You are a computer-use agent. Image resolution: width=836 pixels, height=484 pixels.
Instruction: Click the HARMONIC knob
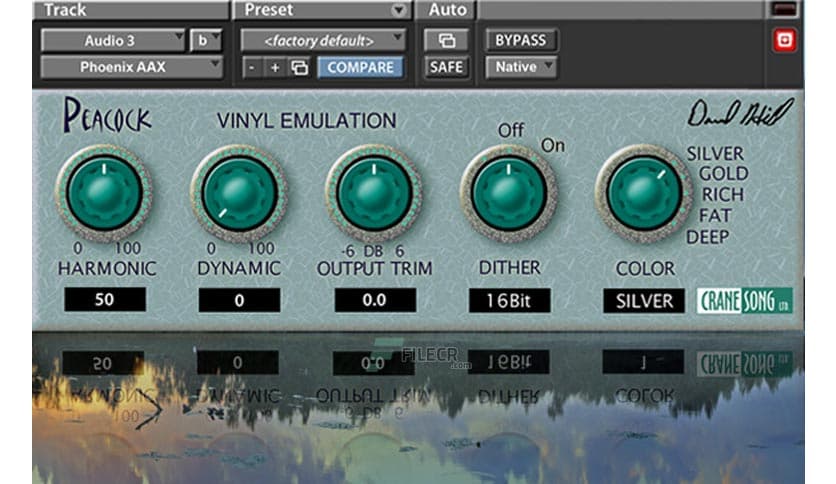(106, 193)
